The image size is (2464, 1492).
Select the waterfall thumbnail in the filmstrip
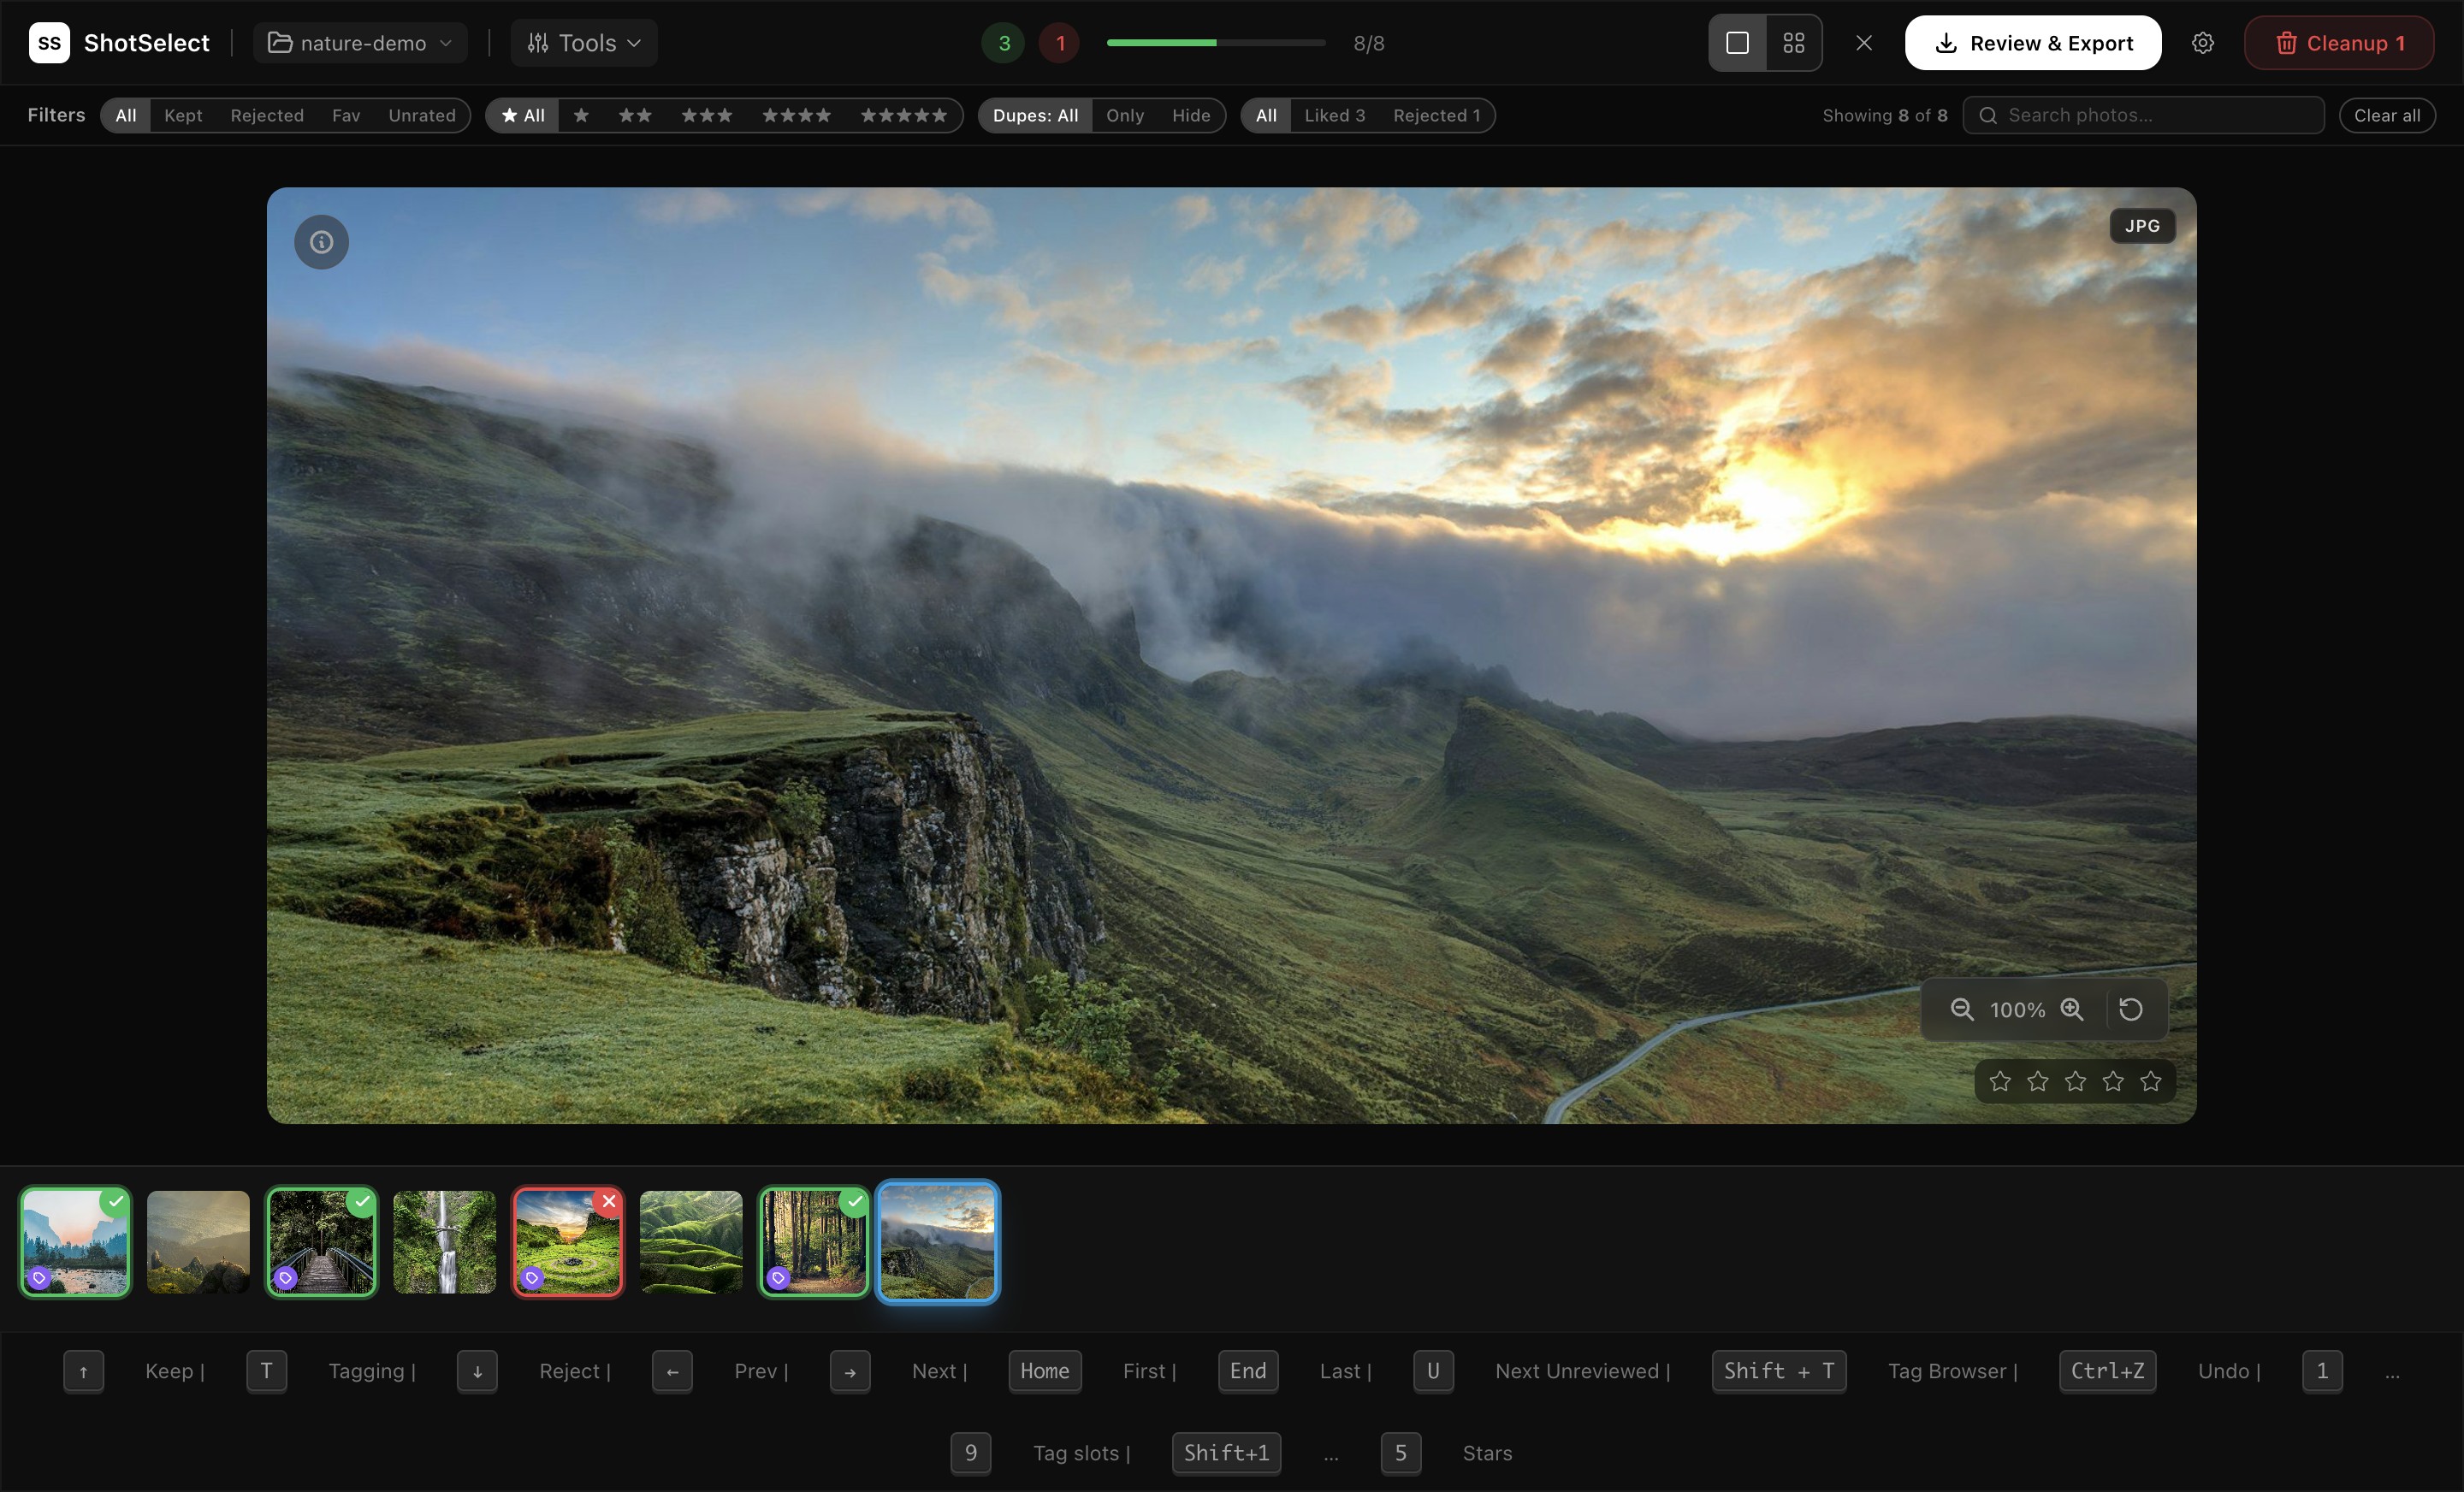(x=444, y=1242)
